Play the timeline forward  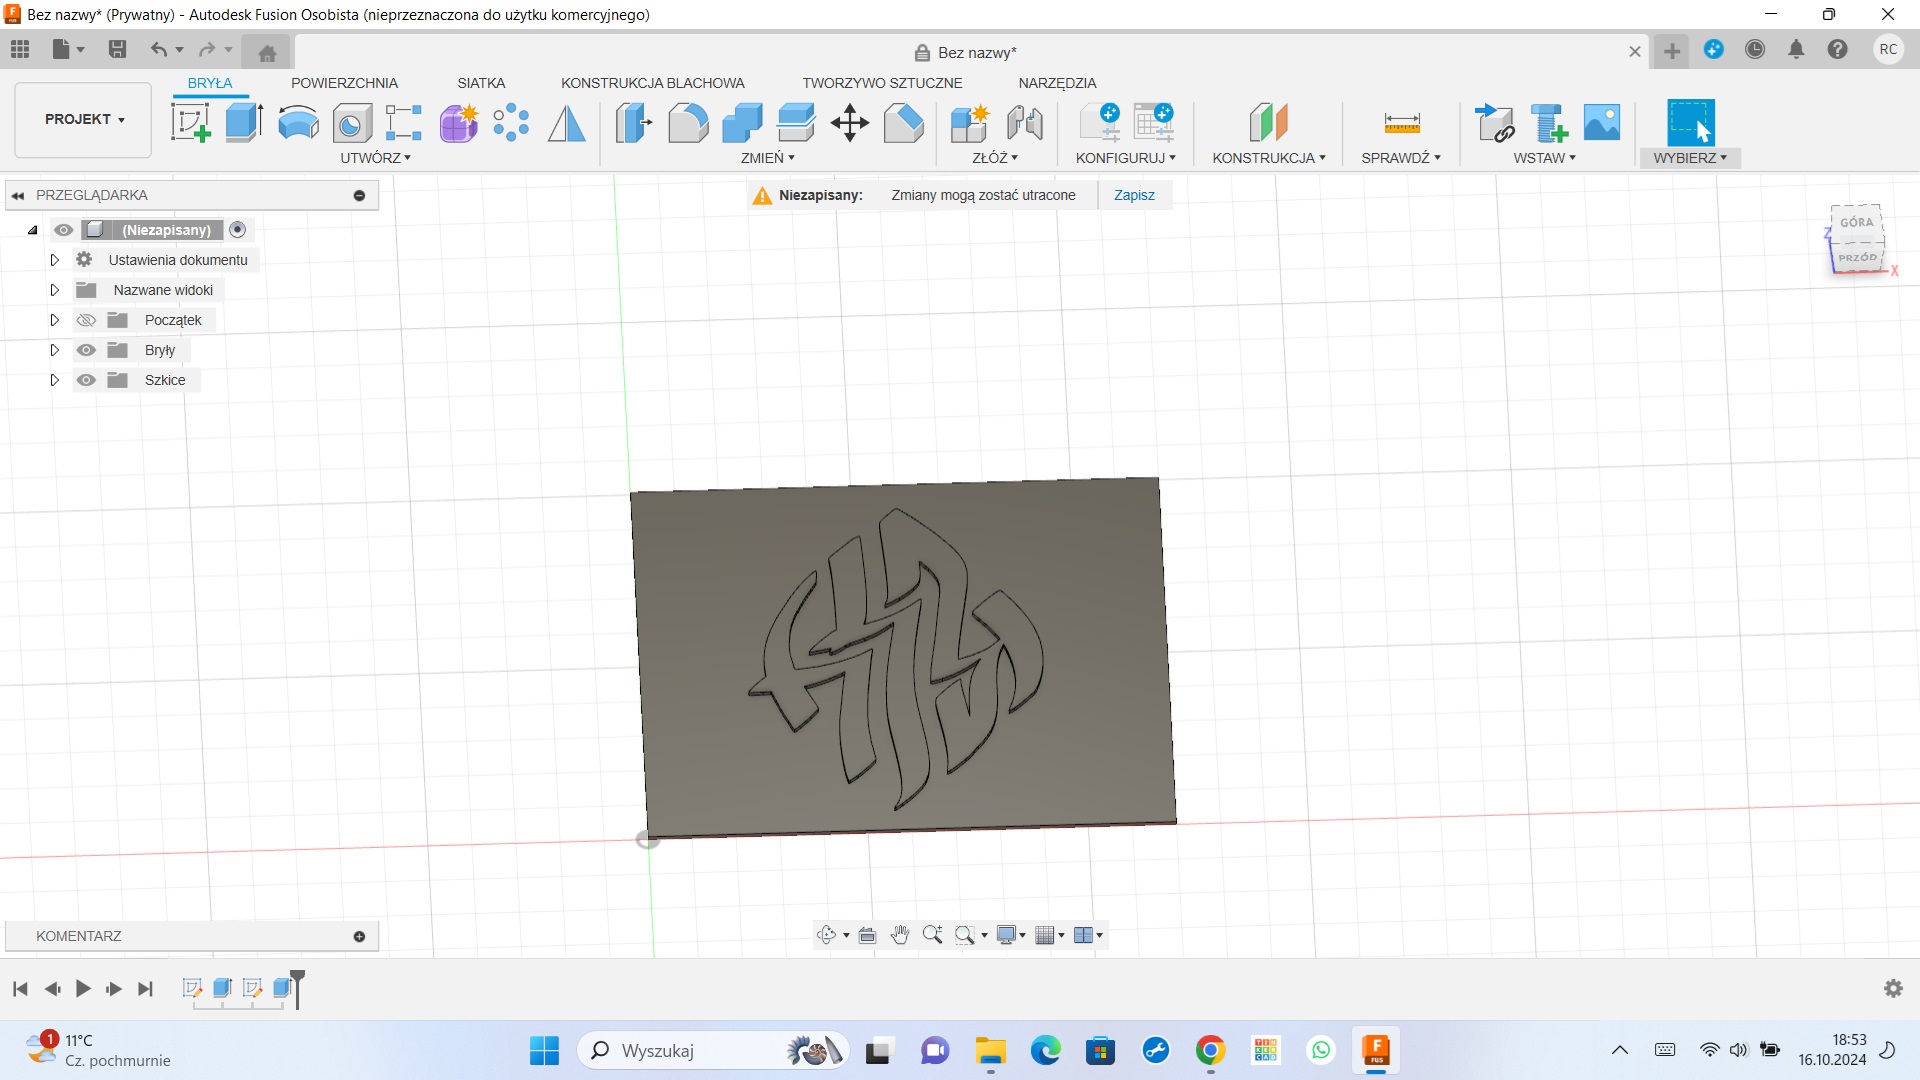(83, 989)
